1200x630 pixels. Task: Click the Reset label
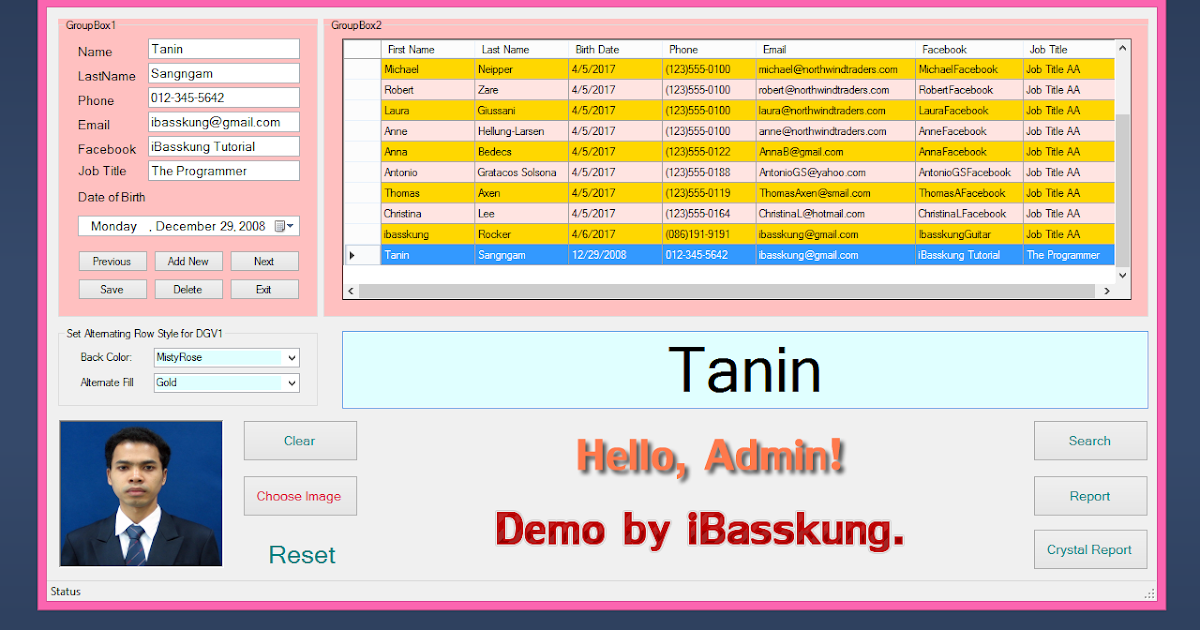click(300, 555)
